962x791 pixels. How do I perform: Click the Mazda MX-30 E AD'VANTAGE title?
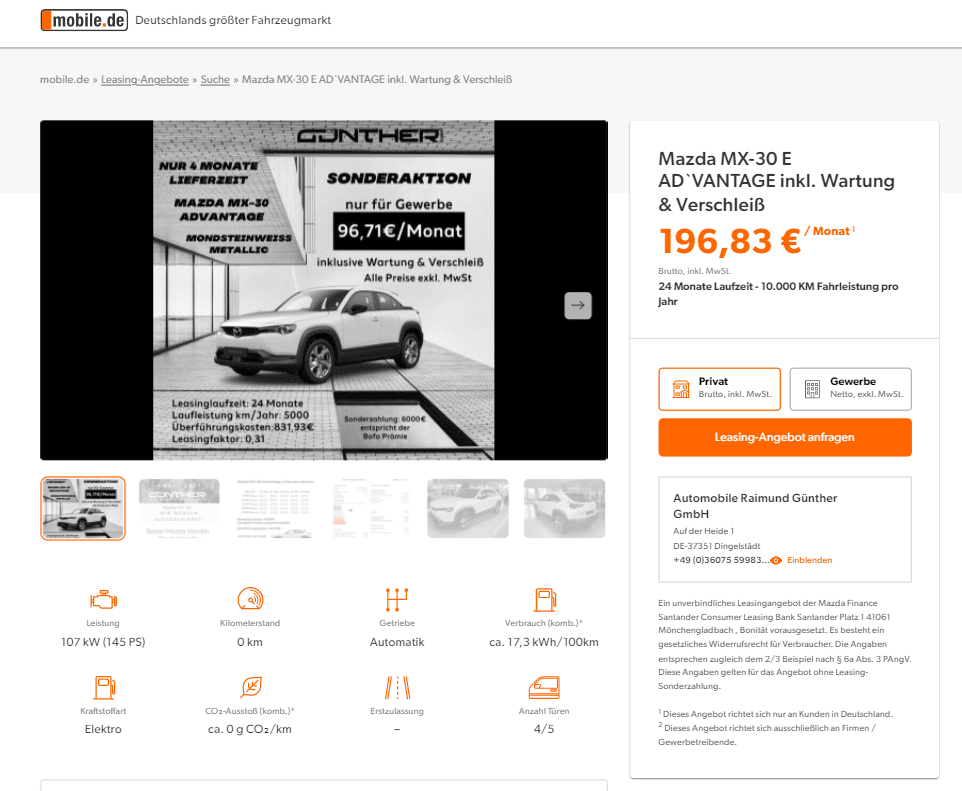coord(777,181)
